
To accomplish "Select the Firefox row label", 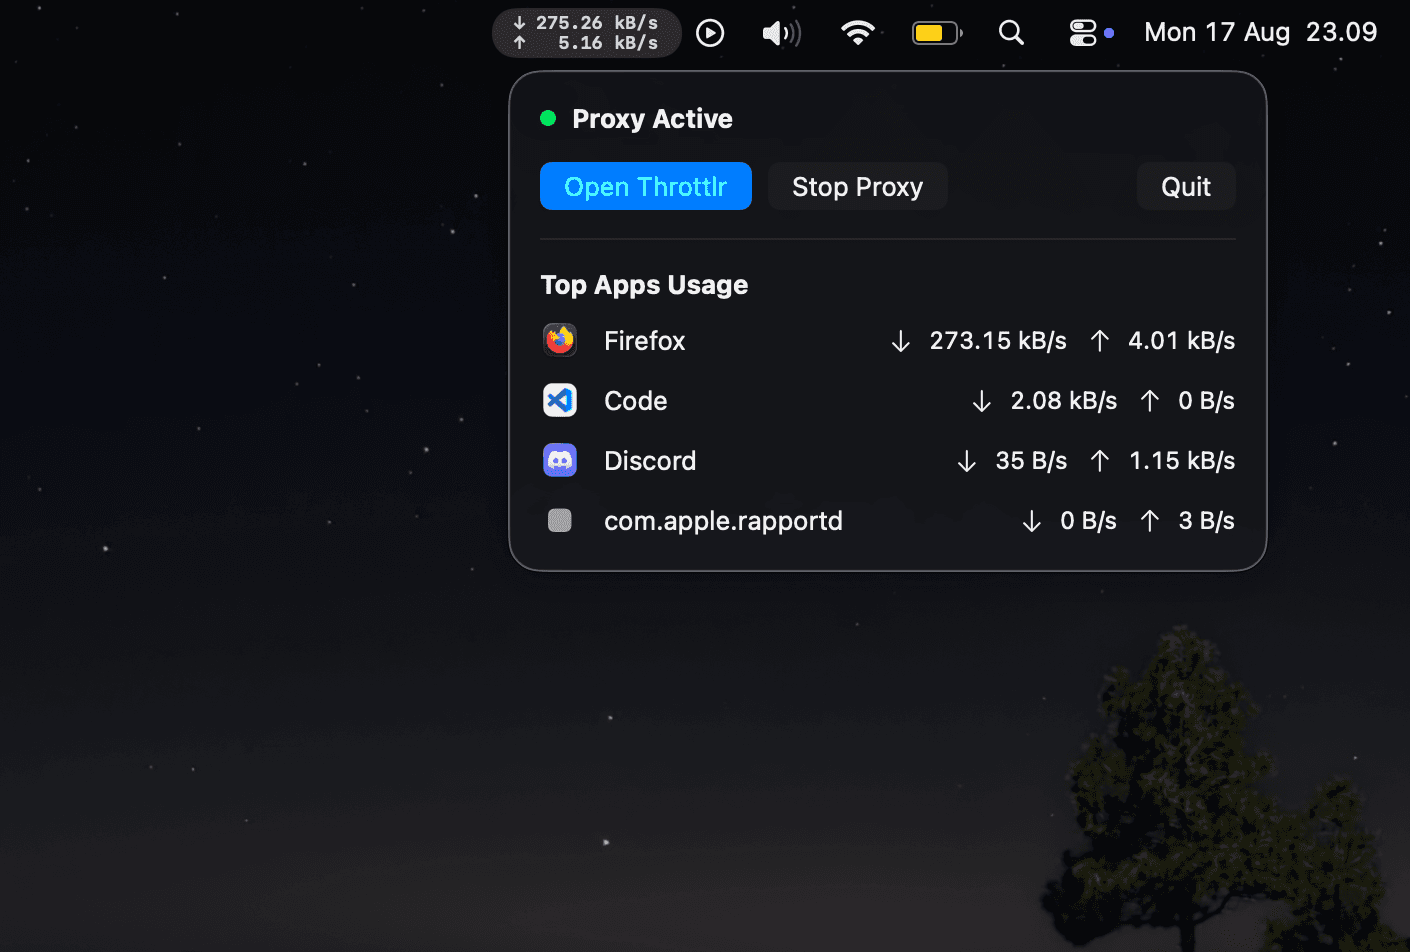I will 644,341.
